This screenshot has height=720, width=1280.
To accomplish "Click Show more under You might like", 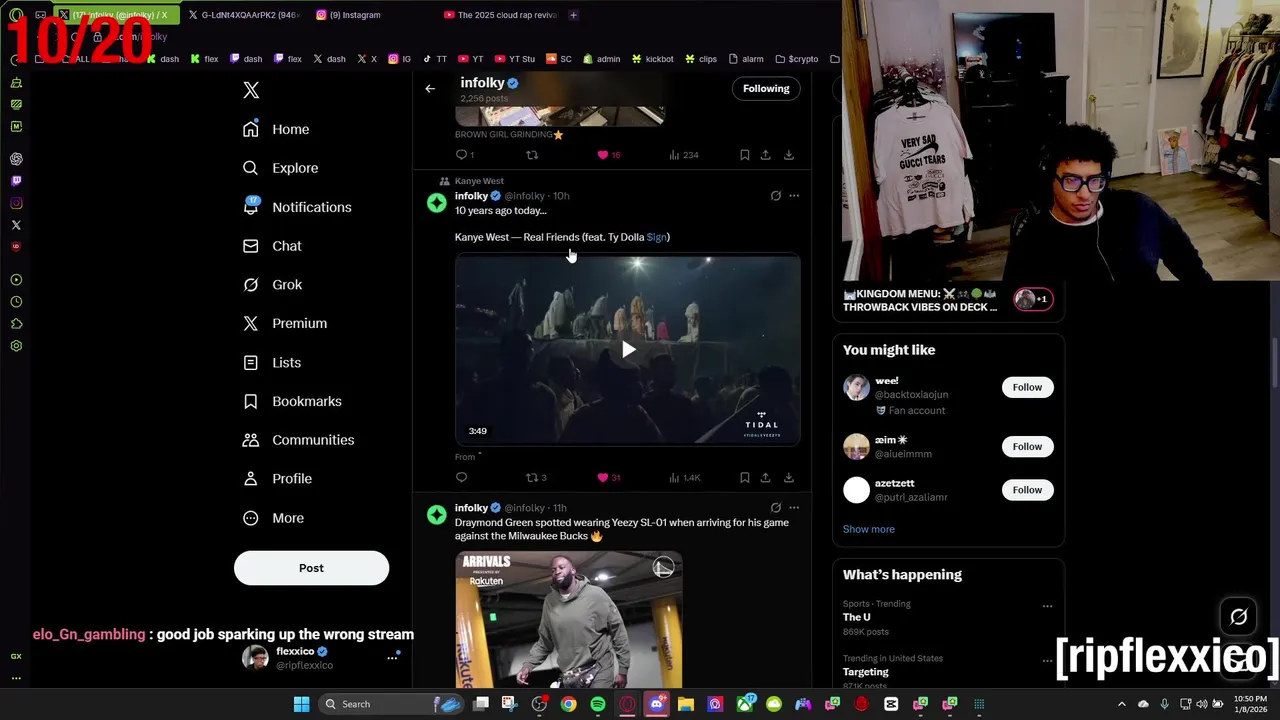I will pos(868,529).
